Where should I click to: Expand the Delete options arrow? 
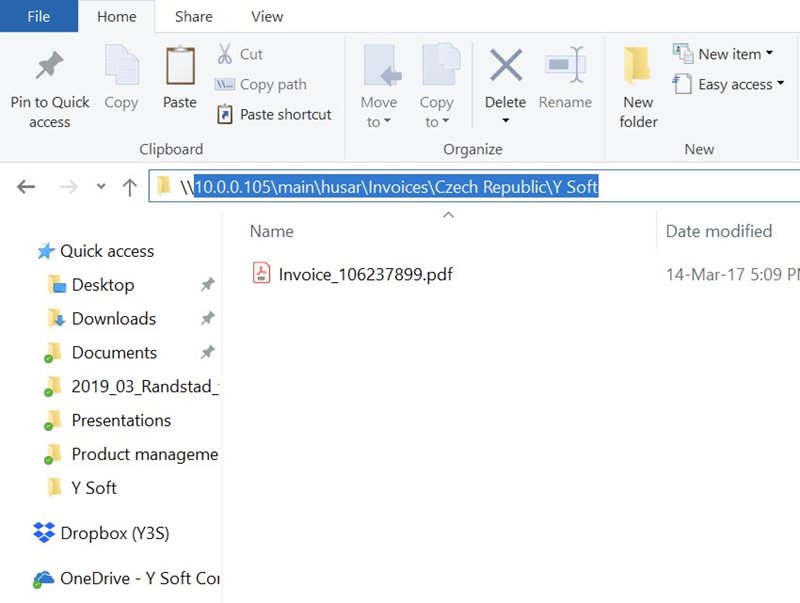point(506,120)
